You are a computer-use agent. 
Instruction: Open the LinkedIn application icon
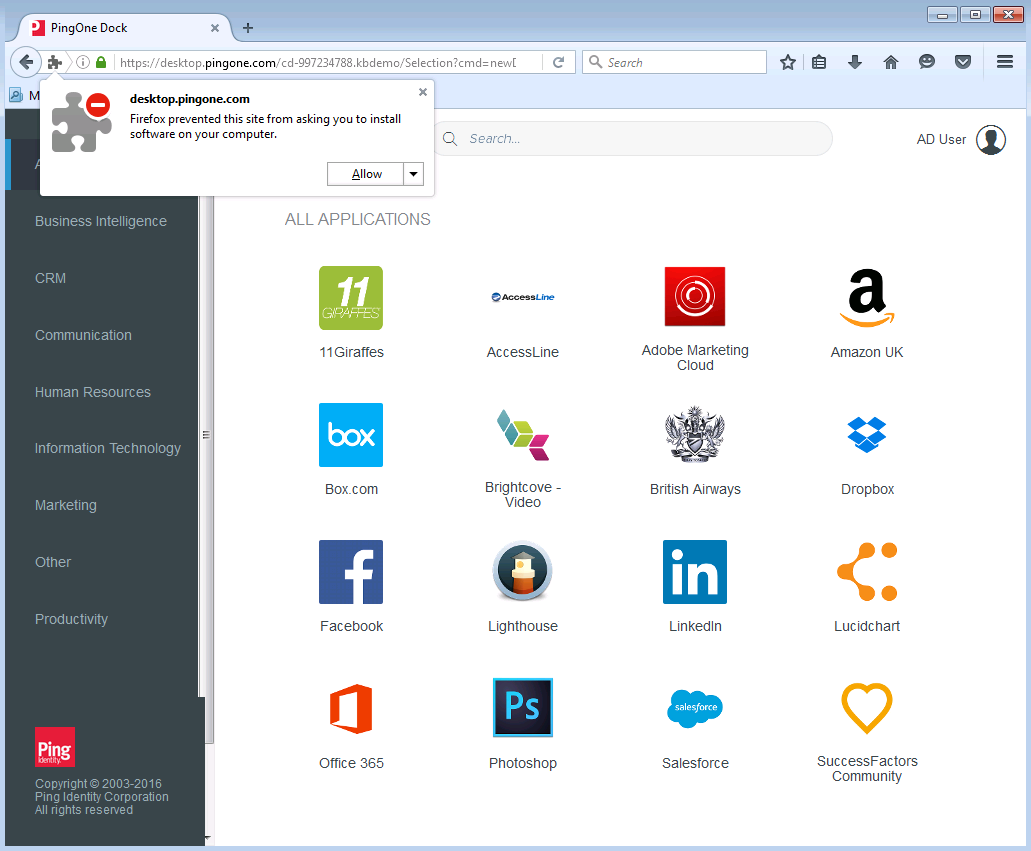(x=694, y=572)
